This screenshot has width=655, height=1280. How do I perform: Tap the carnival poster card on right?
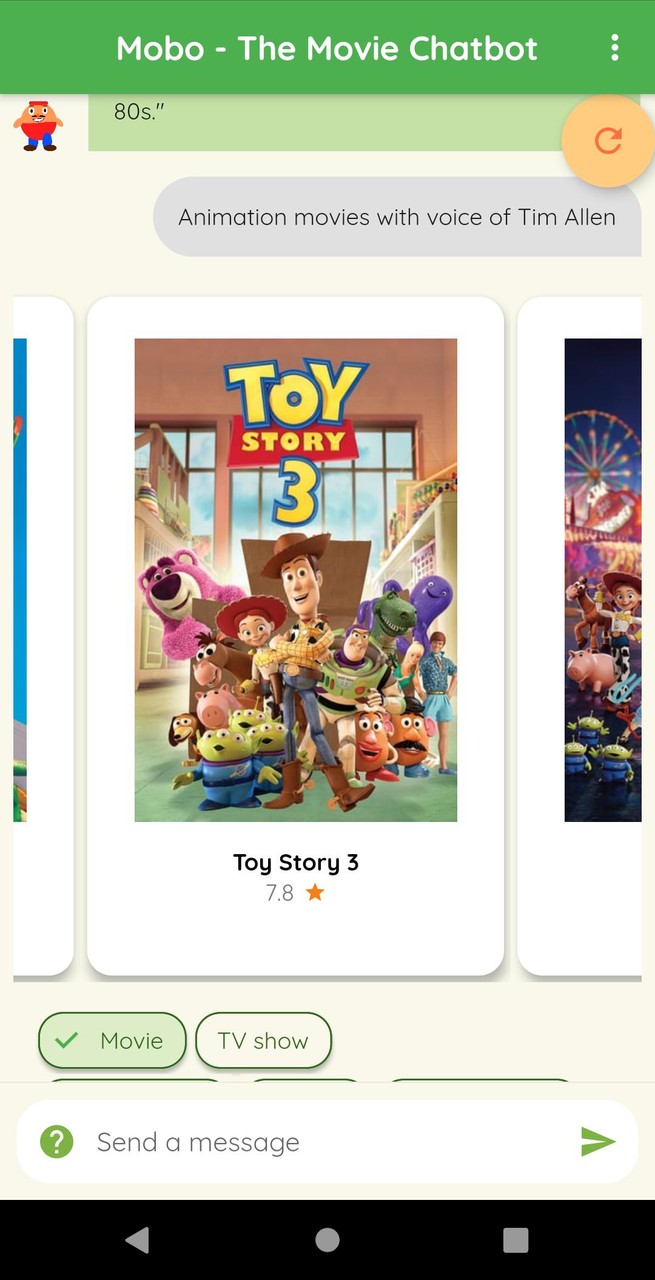(585, 636)
